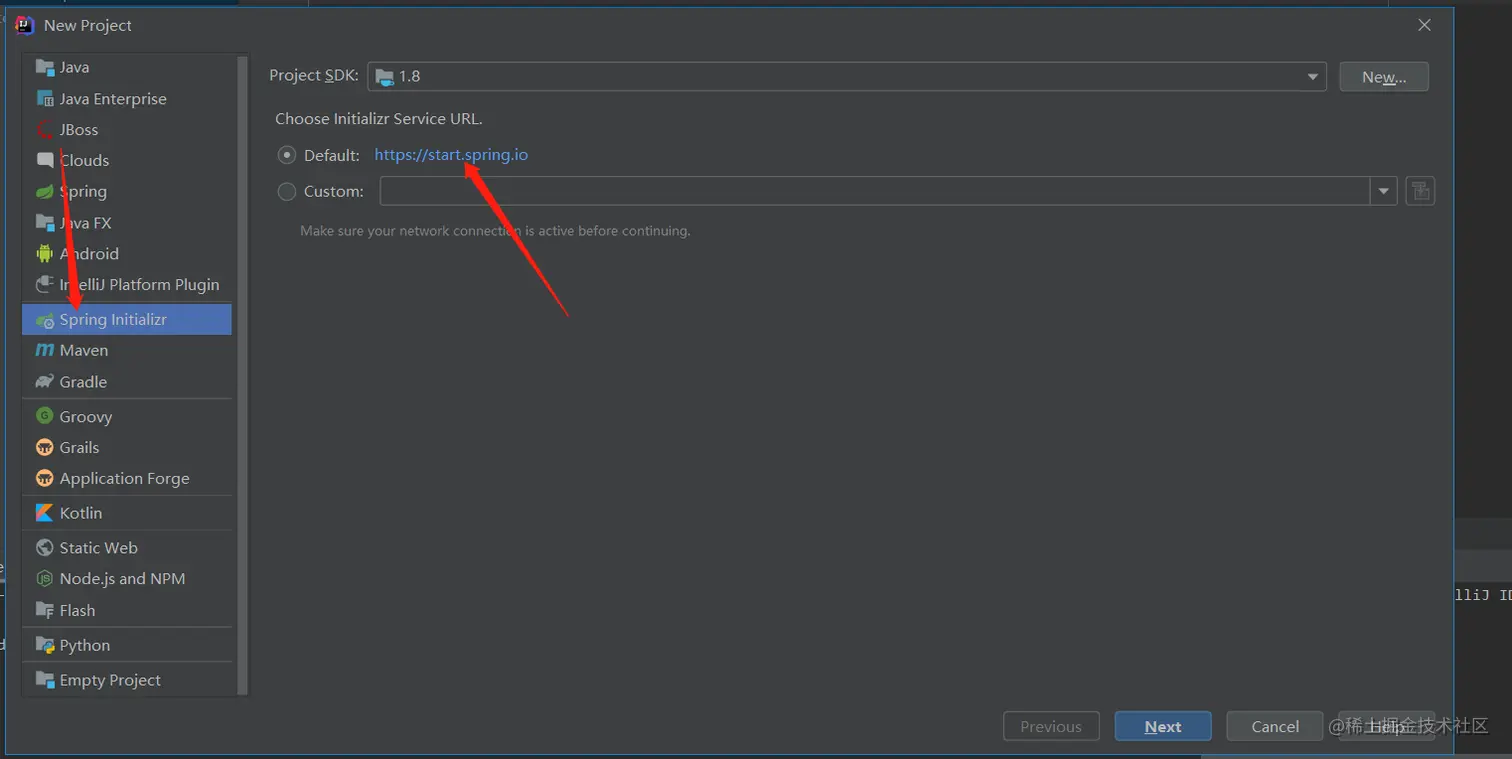Open the Project SDK dropdown

tap(847, 76)
